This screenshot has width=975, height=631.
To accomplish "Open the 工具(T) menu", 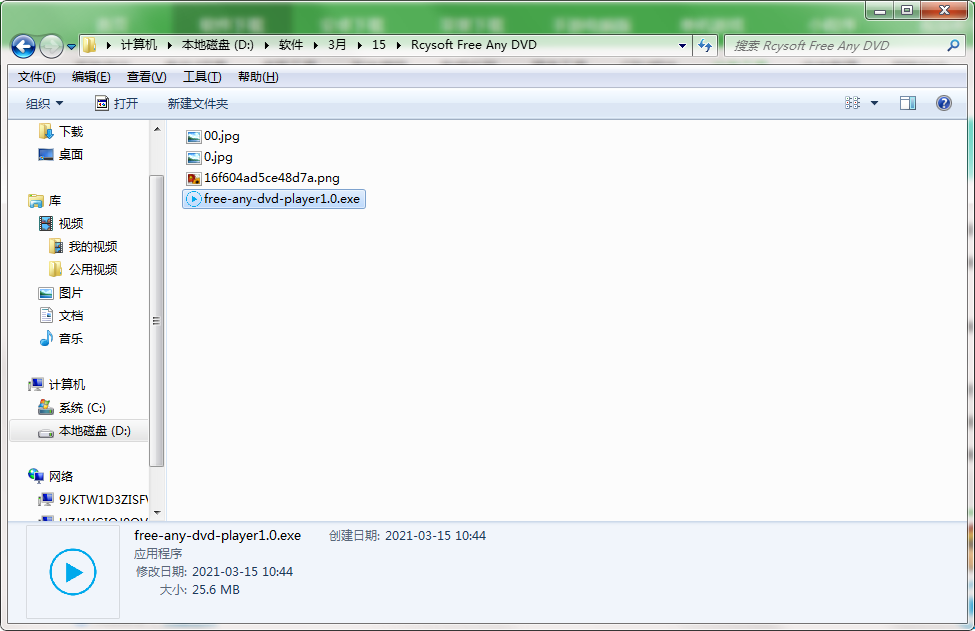I will tap(201, 76).
